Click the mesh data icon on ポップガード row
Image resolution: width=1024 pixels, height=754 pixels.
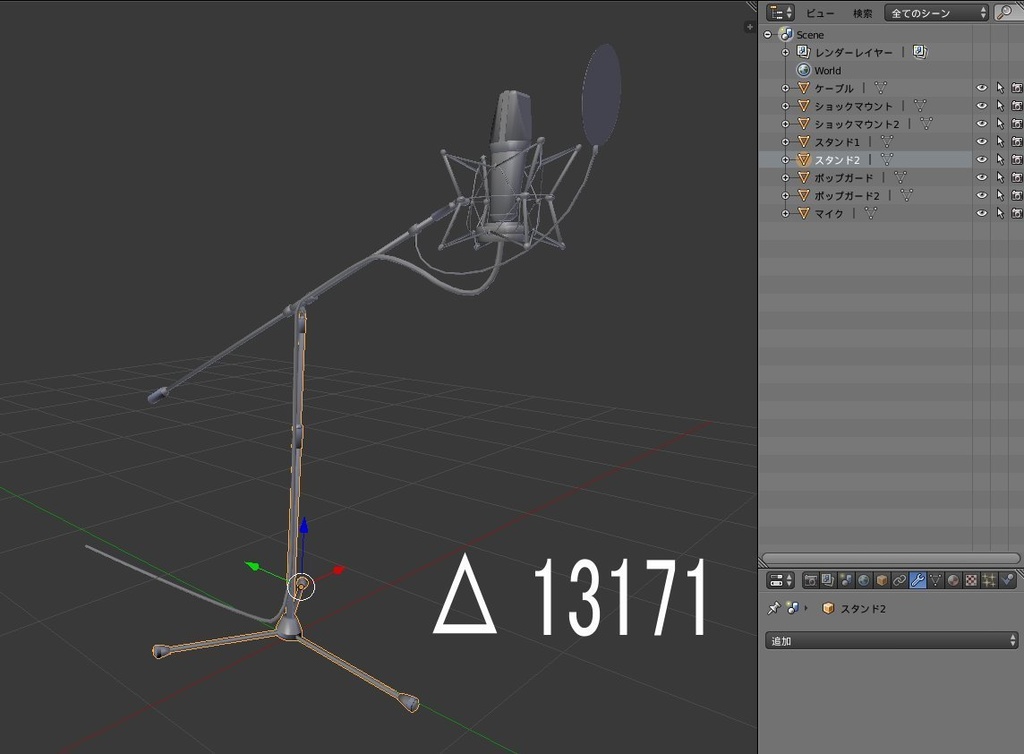click(900, 177)
